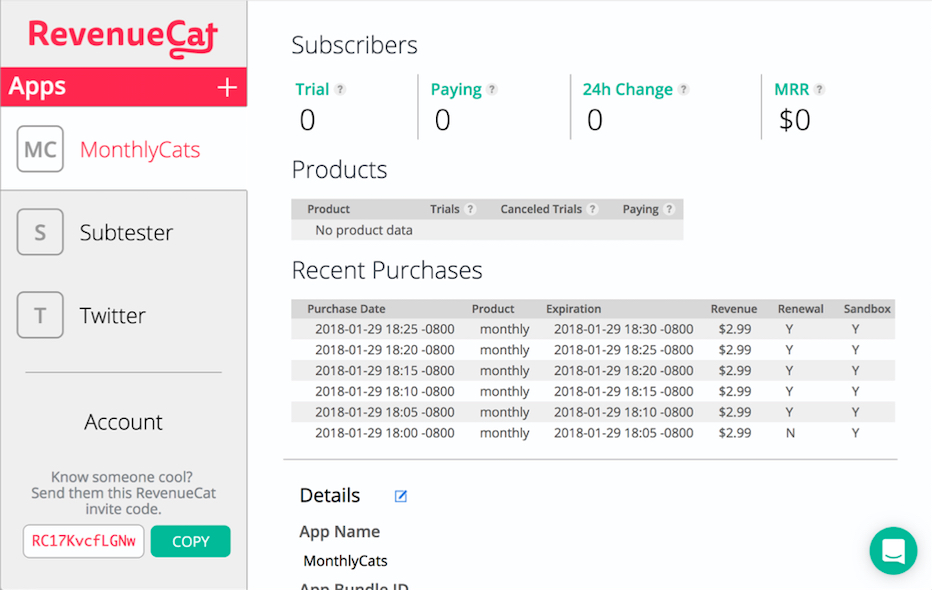Screen dimensions: 932x590
Task: Click the Product header in Recent Purchases
Action: 493,309
